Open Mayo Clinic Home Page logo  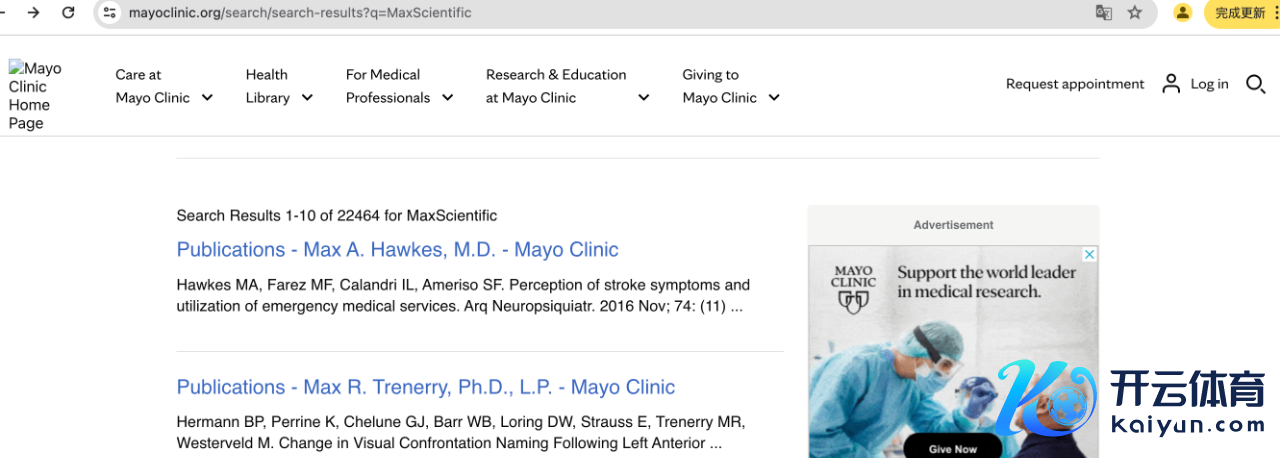(x=35, y=96)
